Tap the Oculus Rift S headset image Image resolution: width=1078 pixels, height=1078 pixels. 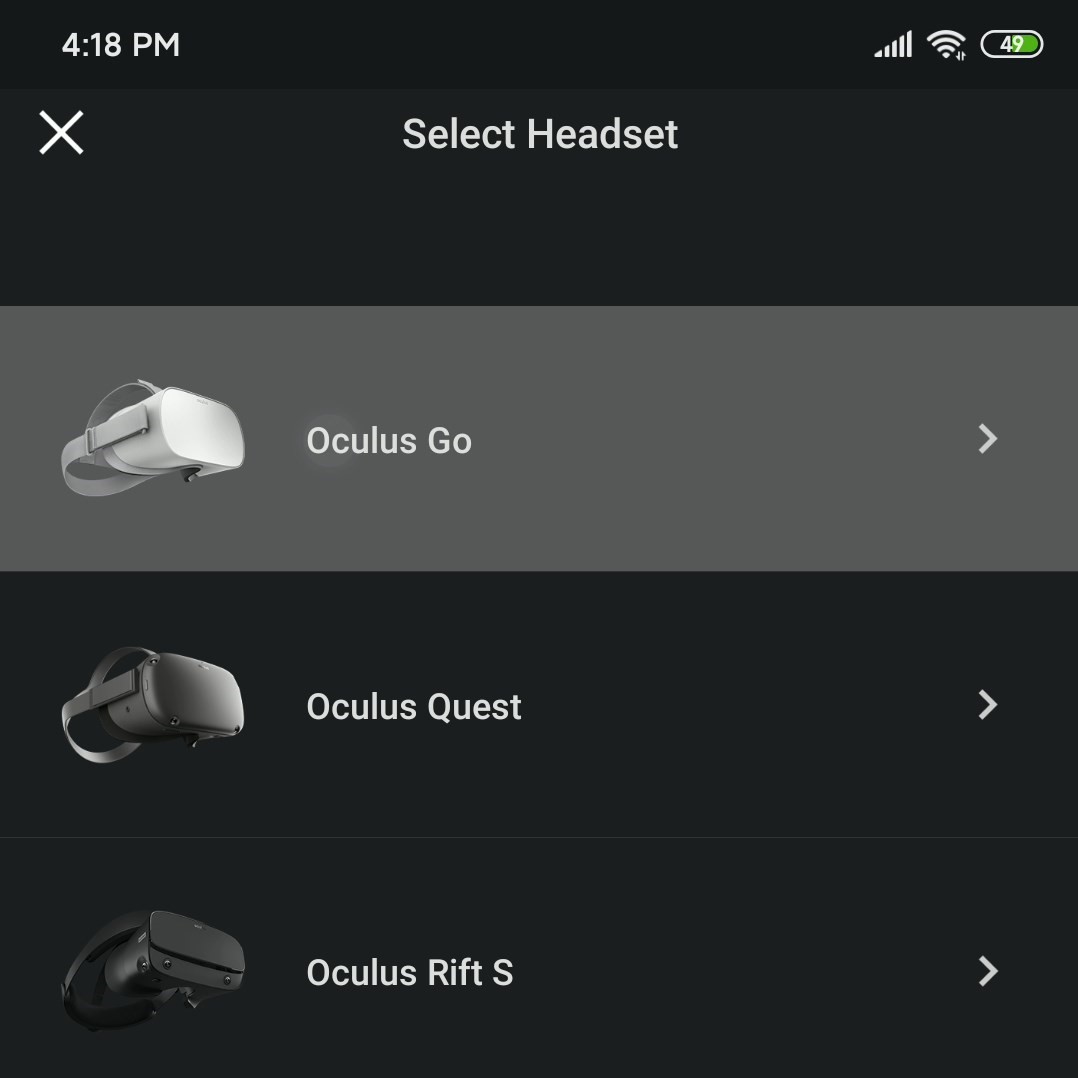pos(153,969)
